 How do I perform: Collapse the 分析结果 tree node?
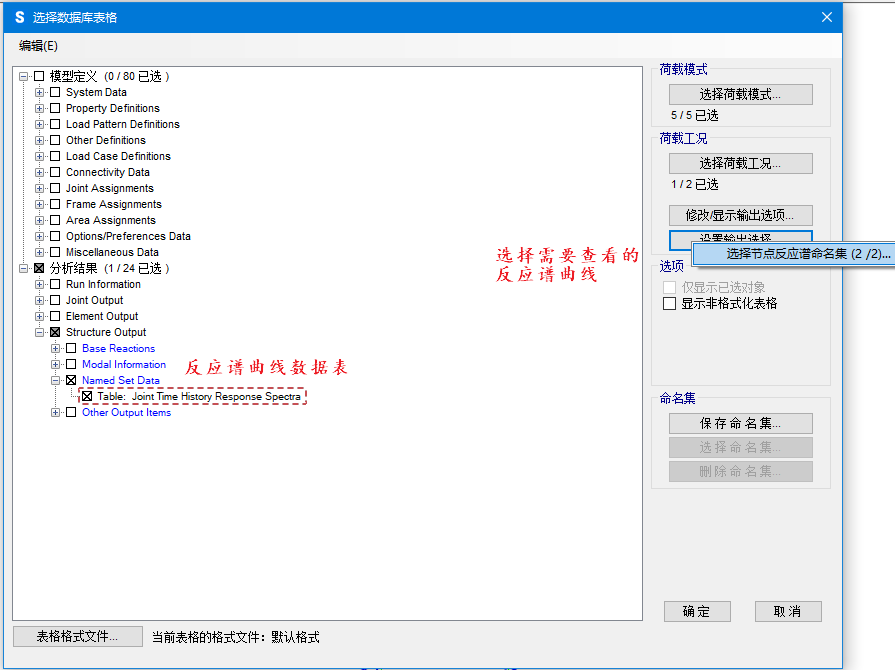[24, 268]
